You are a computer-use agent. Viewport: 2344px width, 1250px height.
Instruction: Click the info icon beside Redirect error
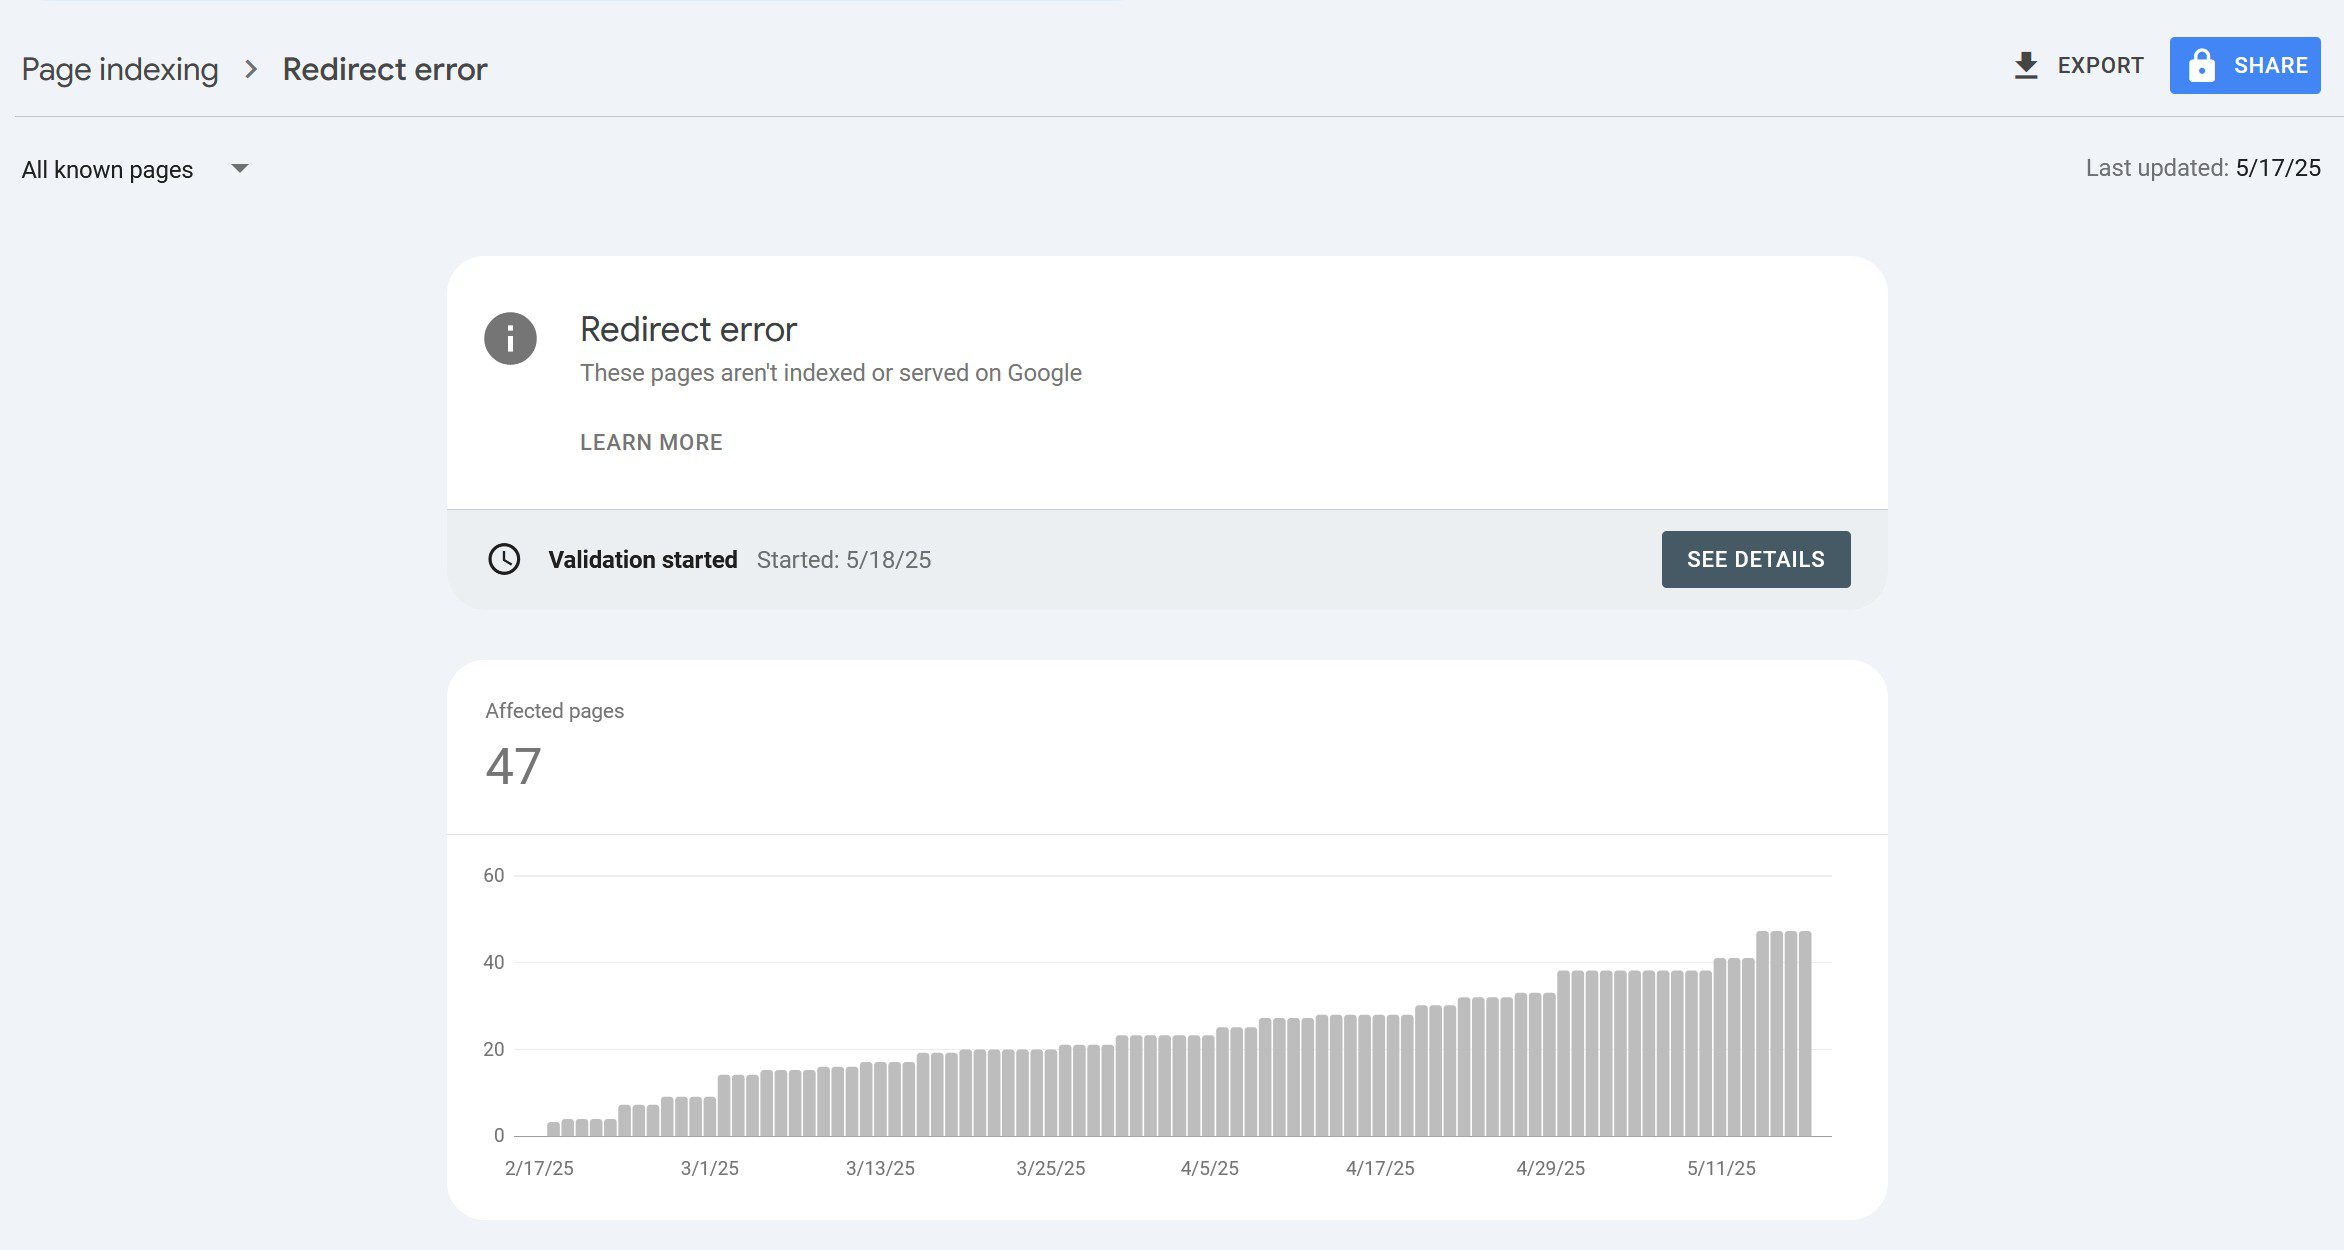pos(510,338)
